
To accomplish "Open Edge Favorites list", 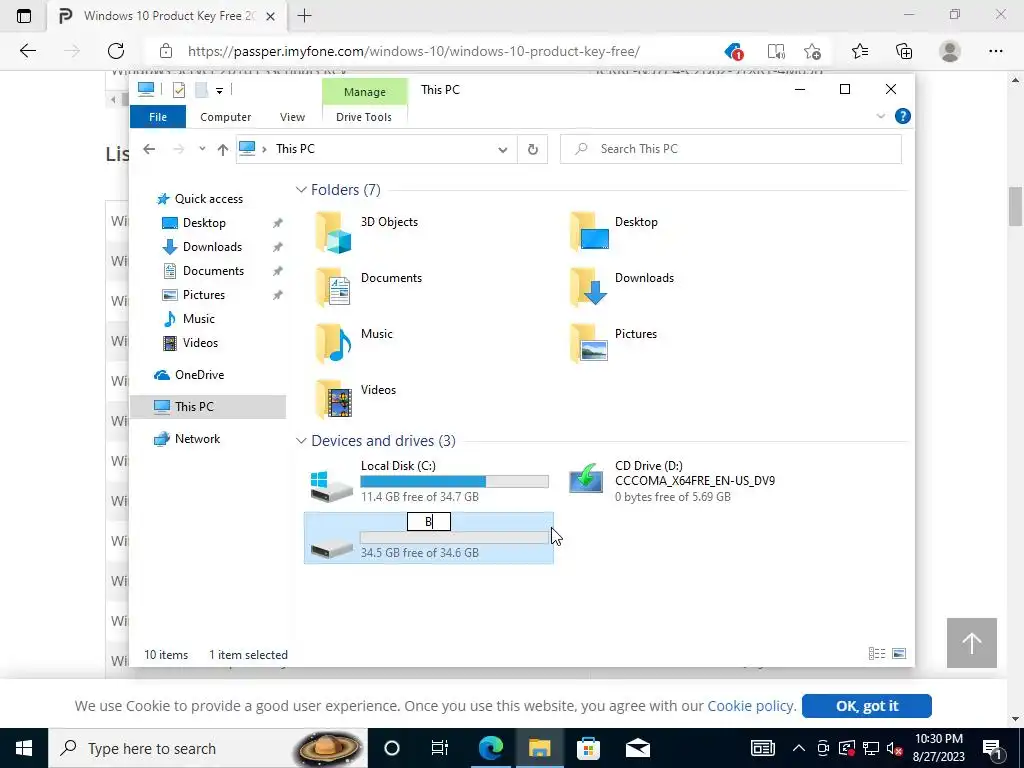I will tap(860, 51).
